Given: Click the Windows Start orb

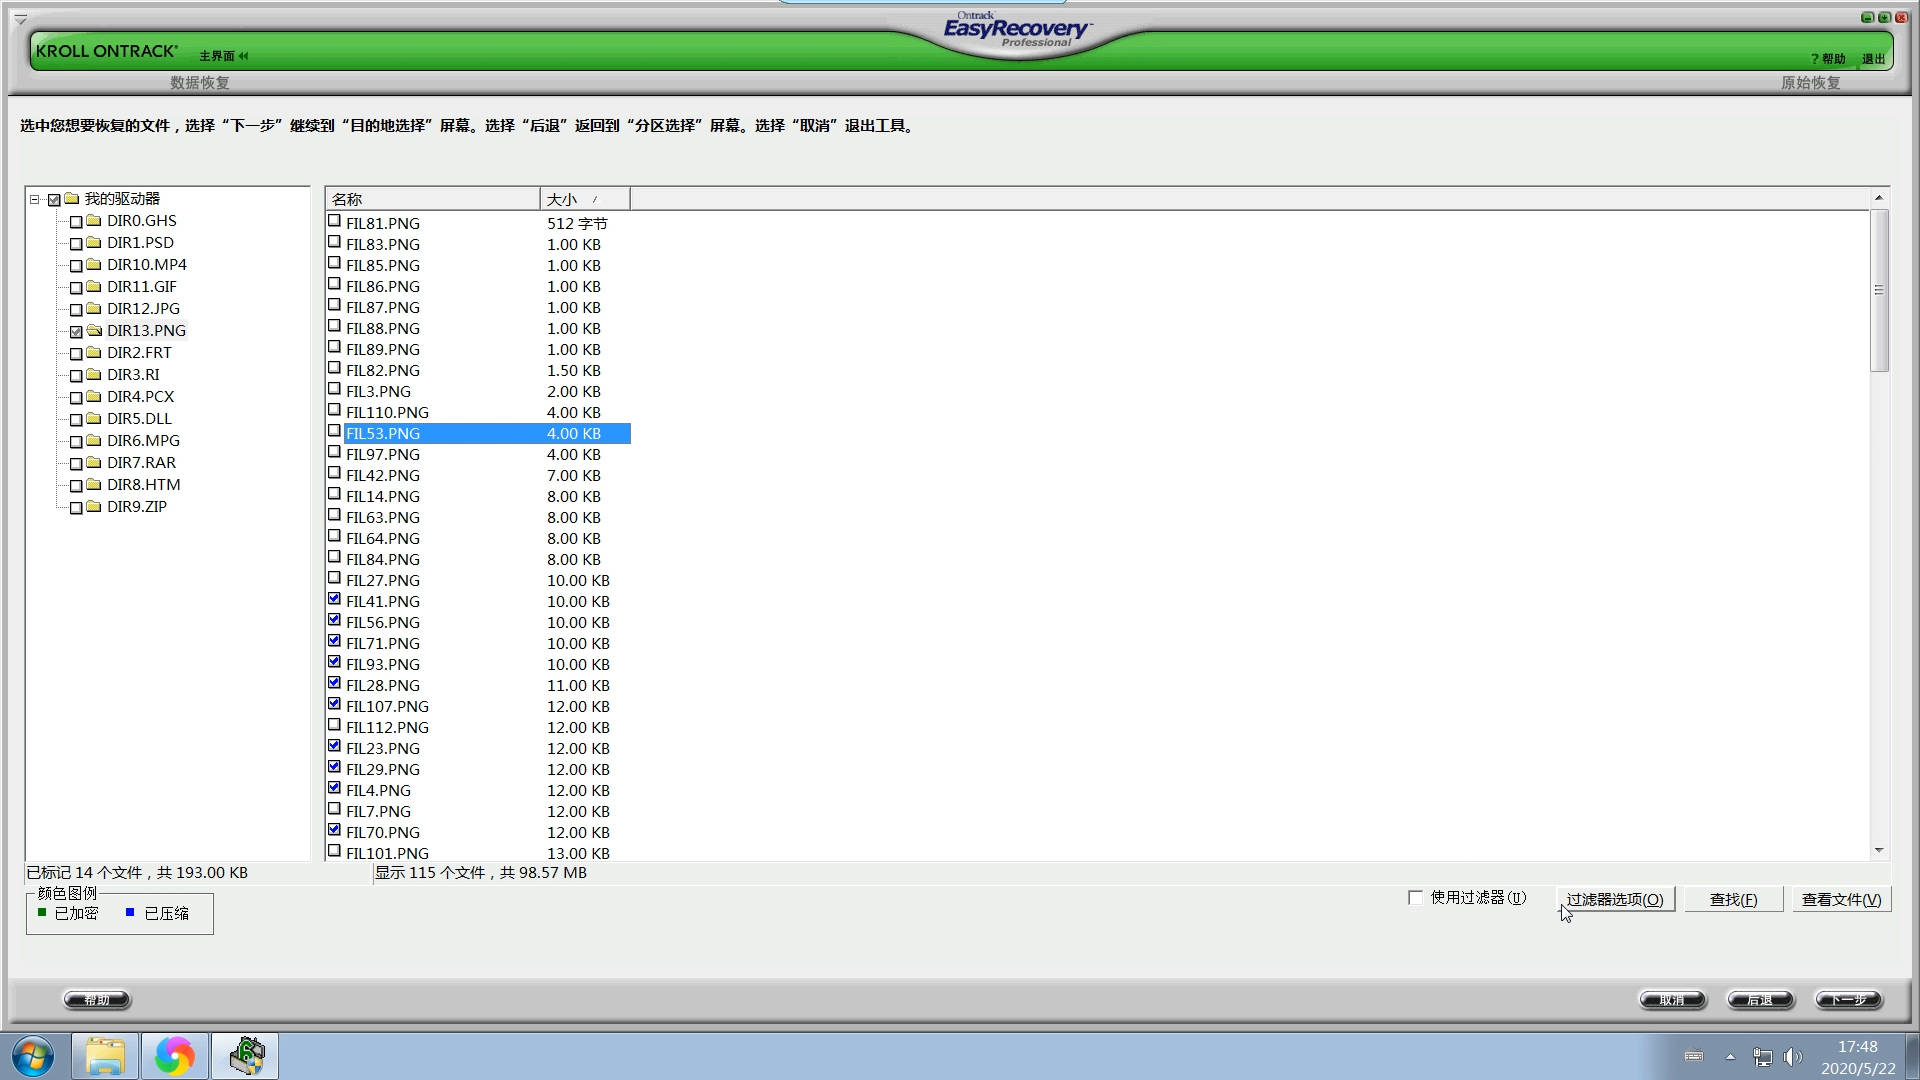Looking at the screenshot, I should point(33,1056).
